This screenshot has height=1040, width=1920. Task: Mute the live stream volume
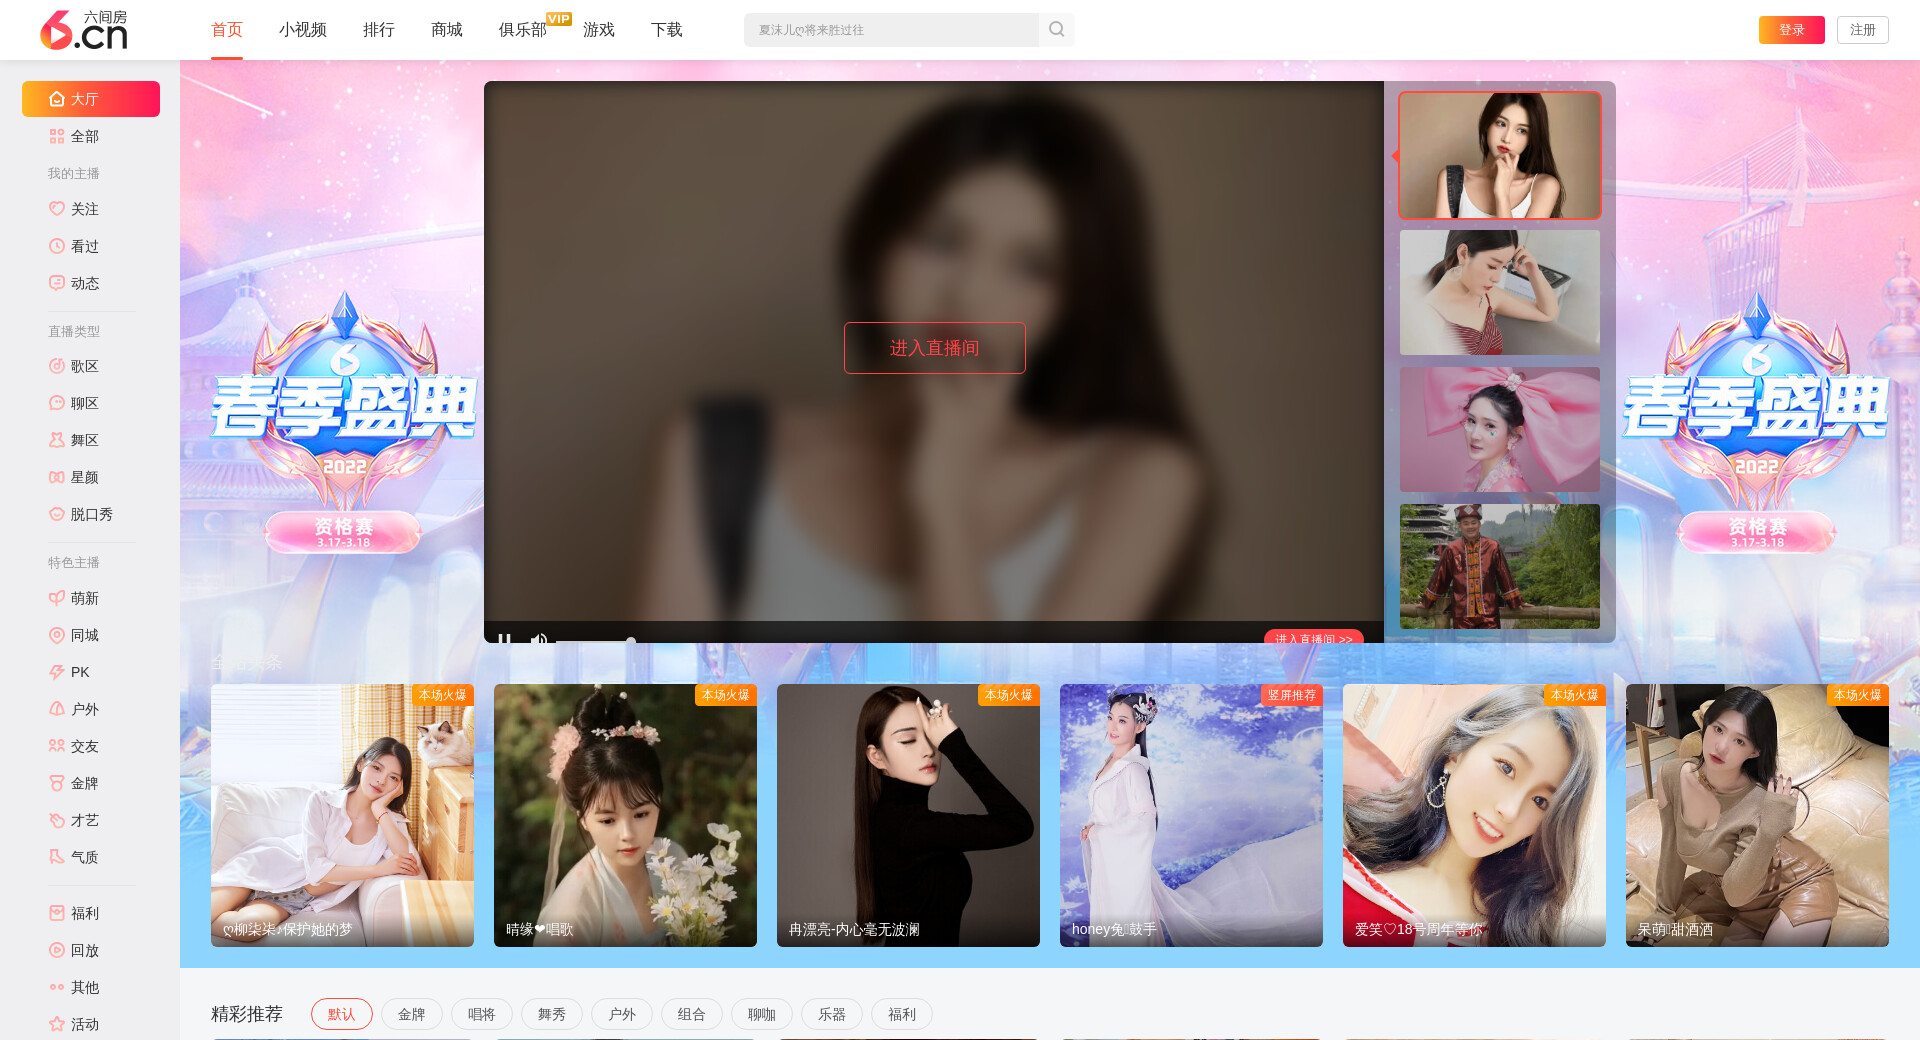(539, 638)
